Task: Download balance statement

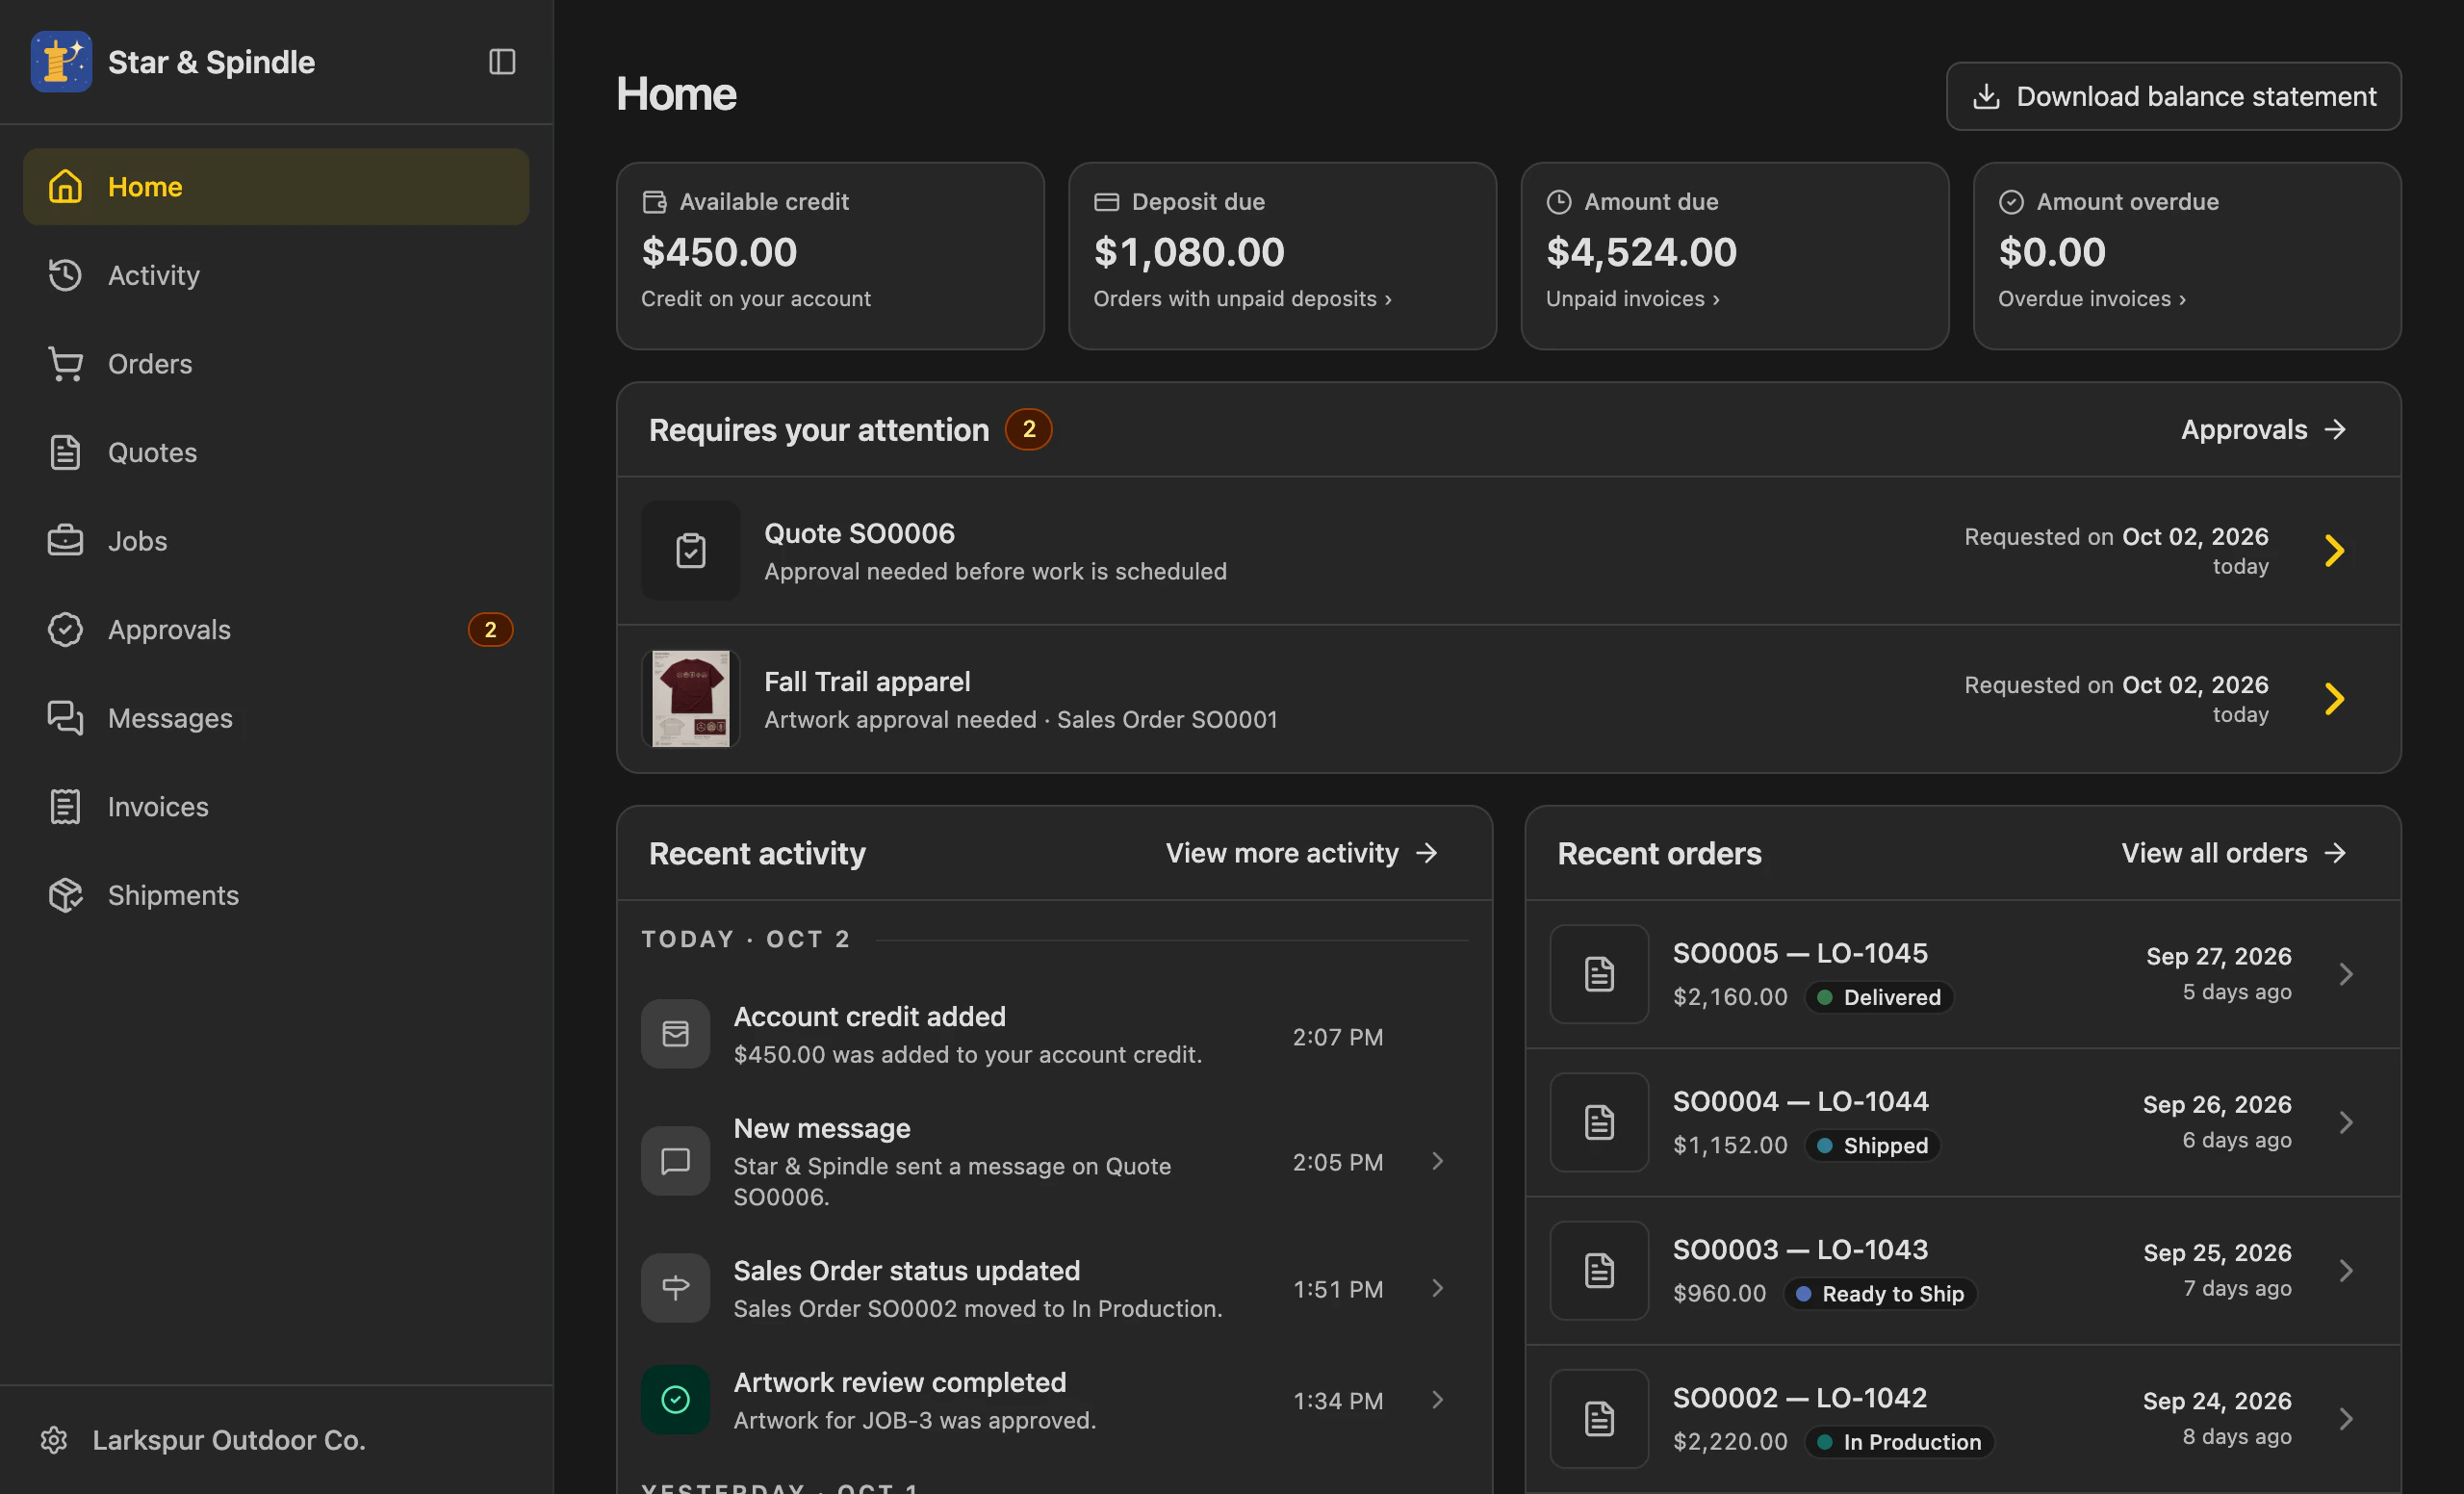Action: [x=2173, y=96]
